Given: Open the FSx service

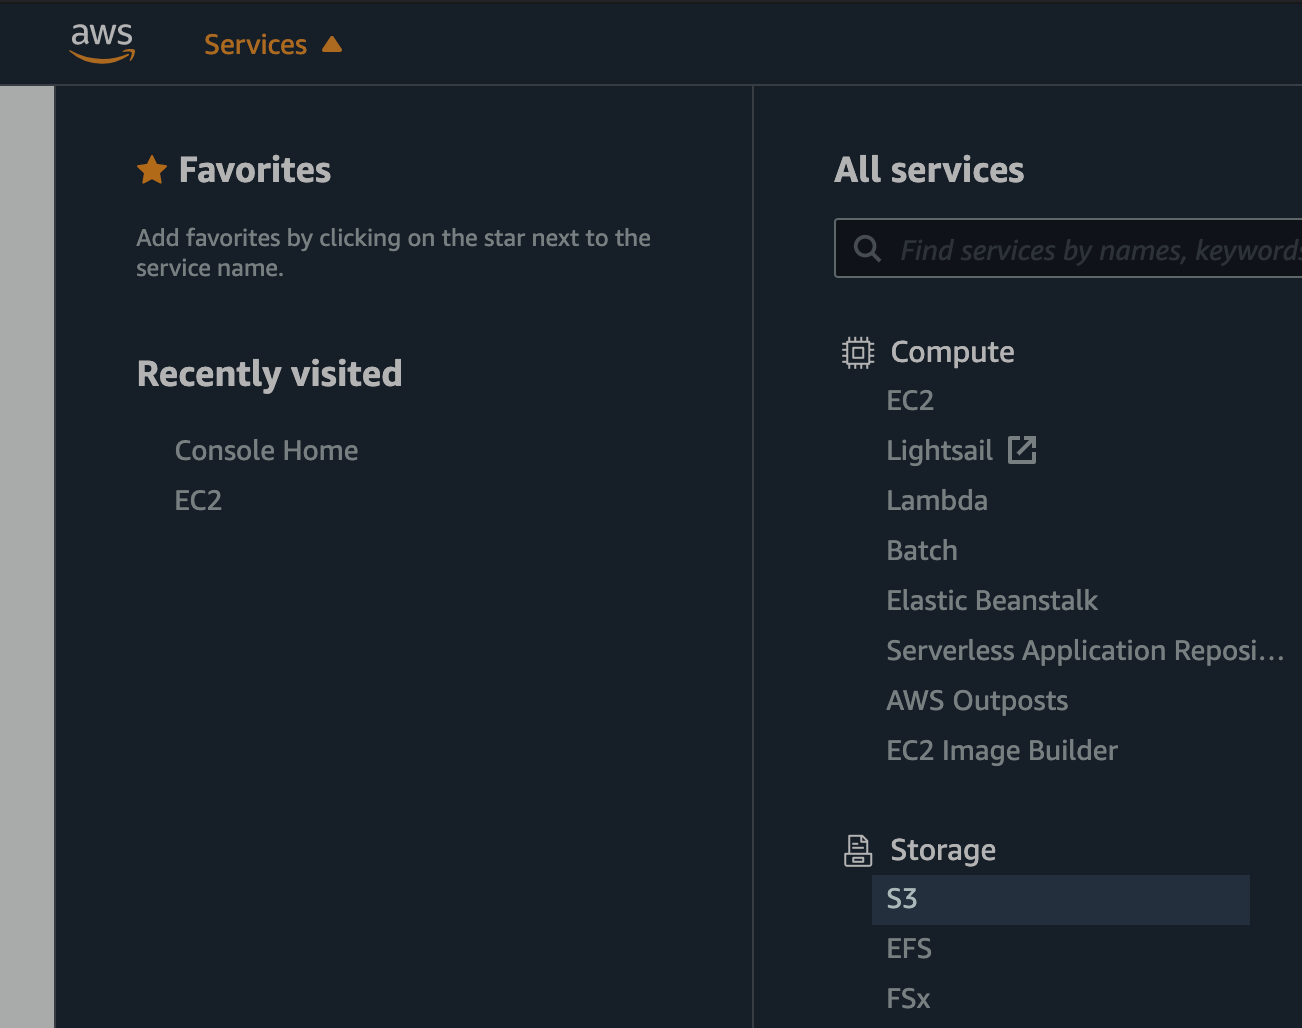Looking at the screenshot, I should [908, 998].
